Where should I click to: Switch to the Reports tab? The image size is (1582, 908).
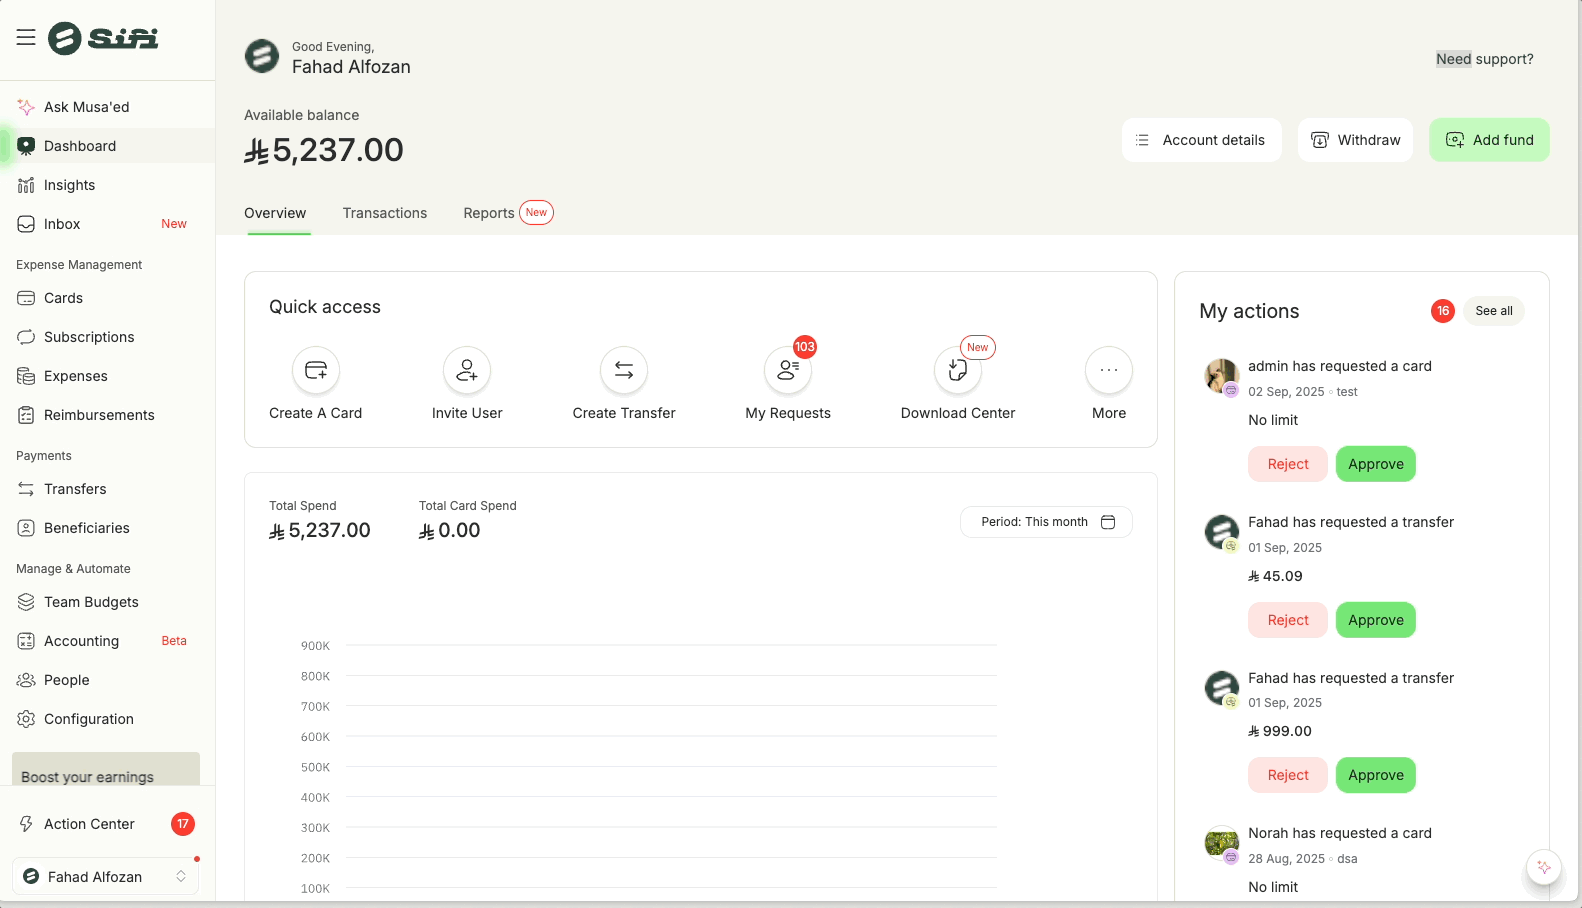coord(489,213)
